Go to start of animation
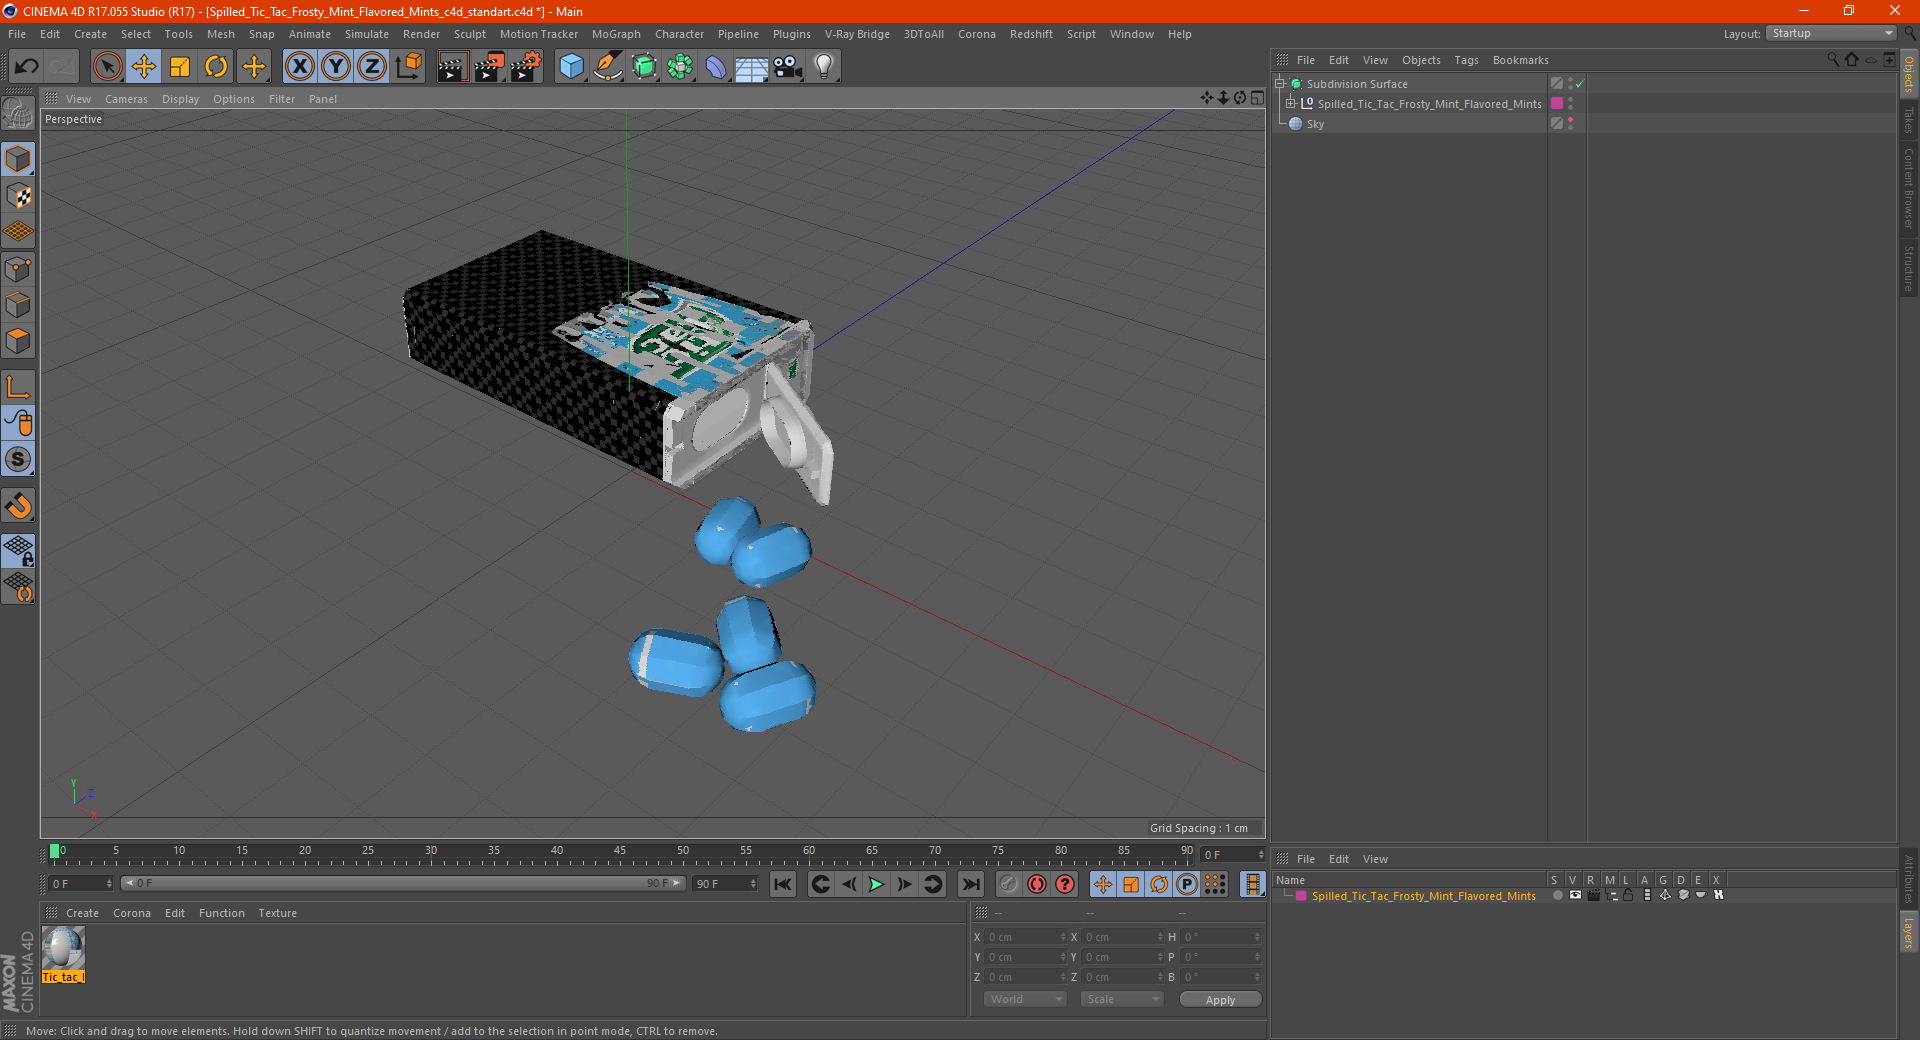The width and height of the screenshot is (1920, 1040). click(783, 884)
